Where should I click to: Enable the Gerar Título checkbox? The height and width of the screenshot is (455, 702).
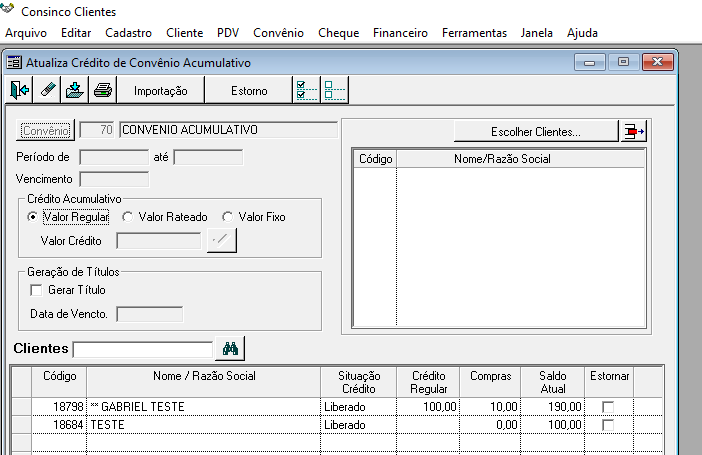coord(36,290)
